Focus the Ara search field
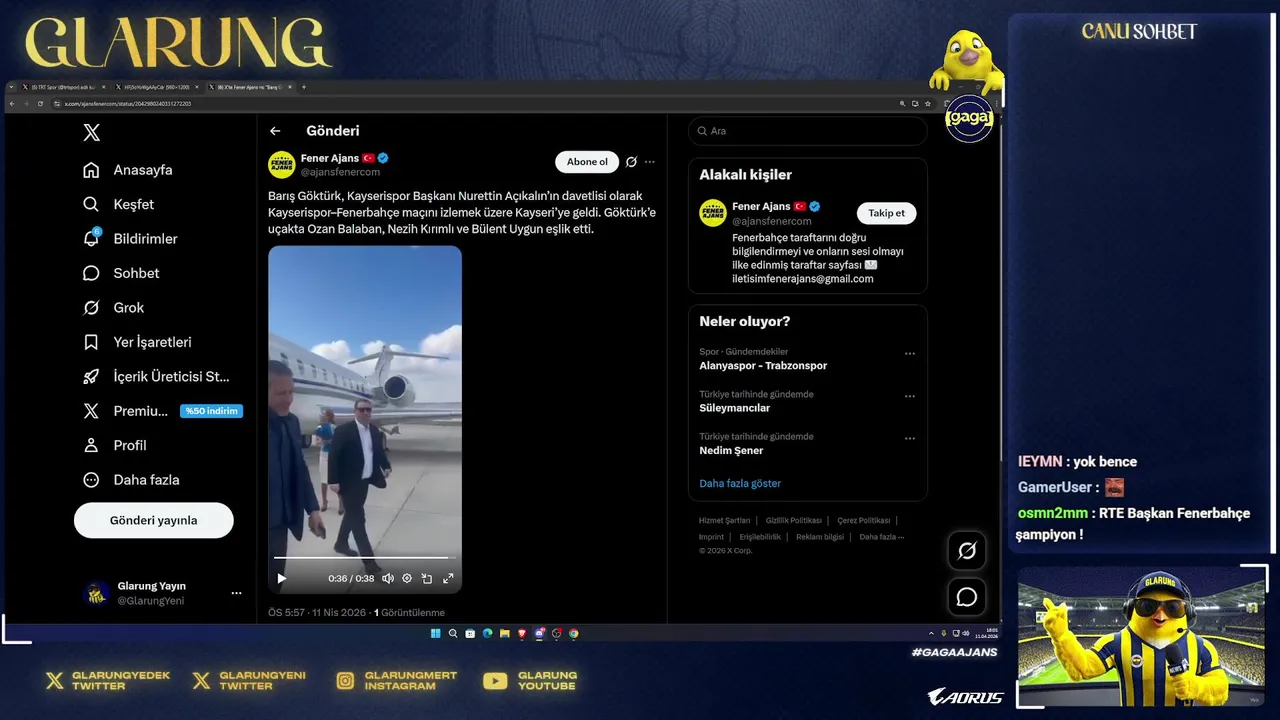Viewport: 1280px width, 720px height. tap(808, 131)
